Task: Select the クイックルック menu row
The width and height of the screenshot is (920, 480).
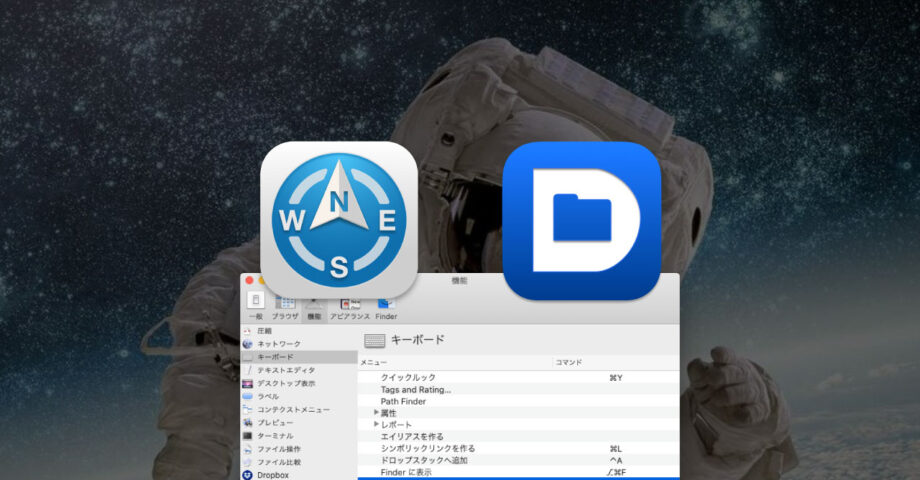Action: click(518, 377)
